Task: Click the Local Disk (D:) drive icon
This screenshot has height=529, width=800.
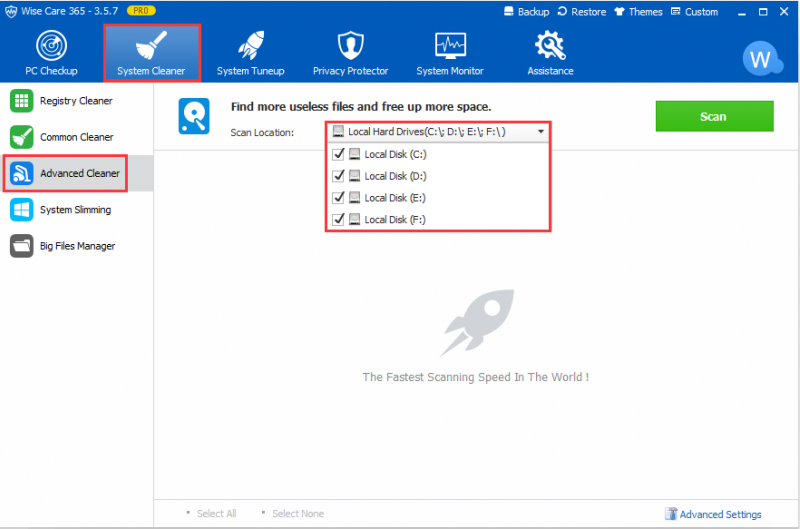Action: [x=355, y=176]
